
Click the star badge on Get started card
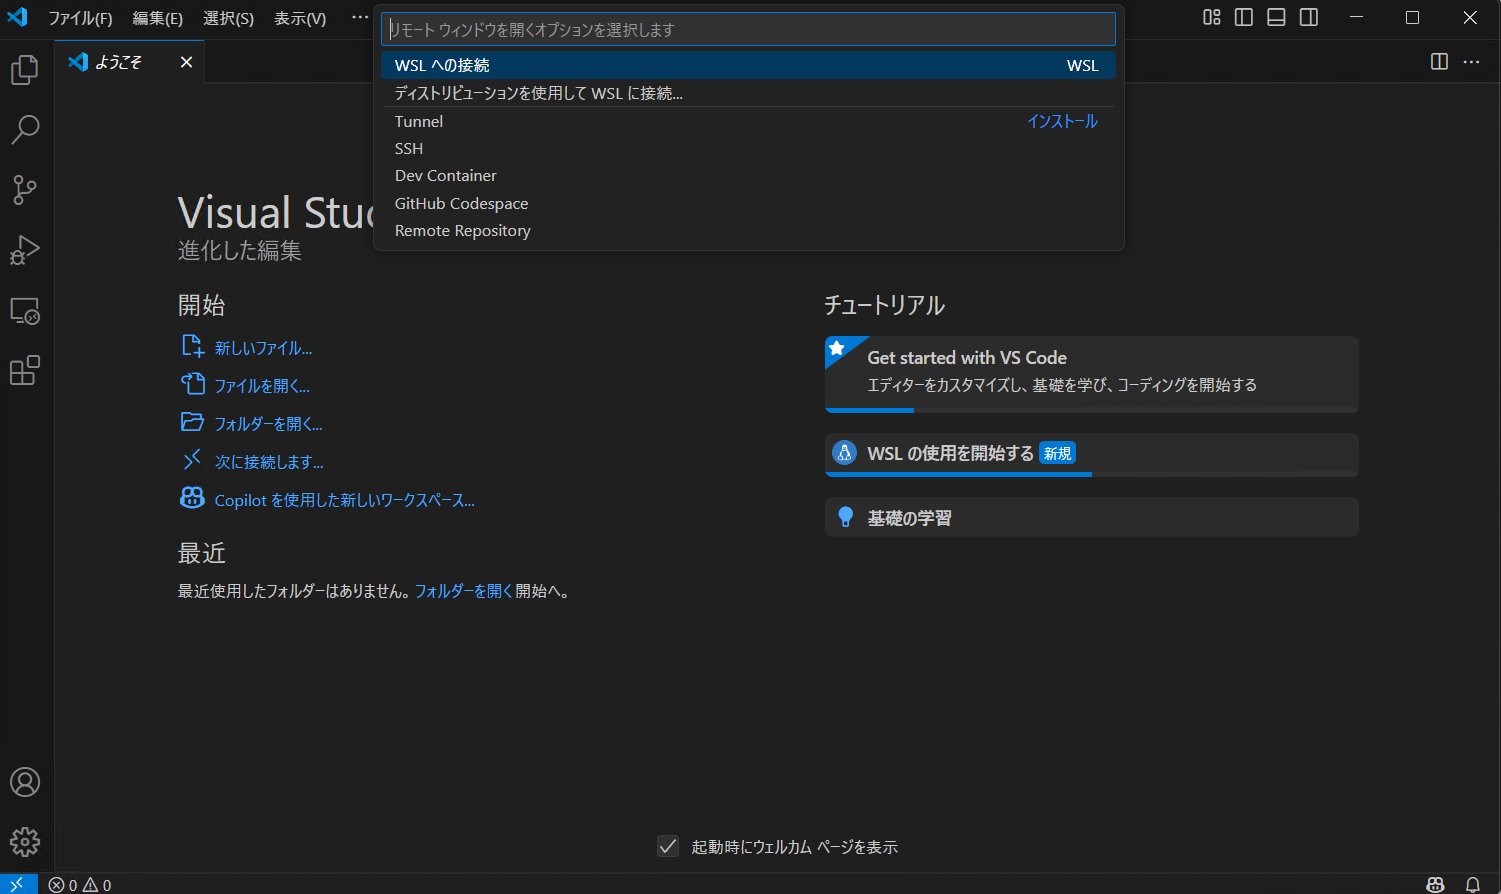click(x=837, y=348)
